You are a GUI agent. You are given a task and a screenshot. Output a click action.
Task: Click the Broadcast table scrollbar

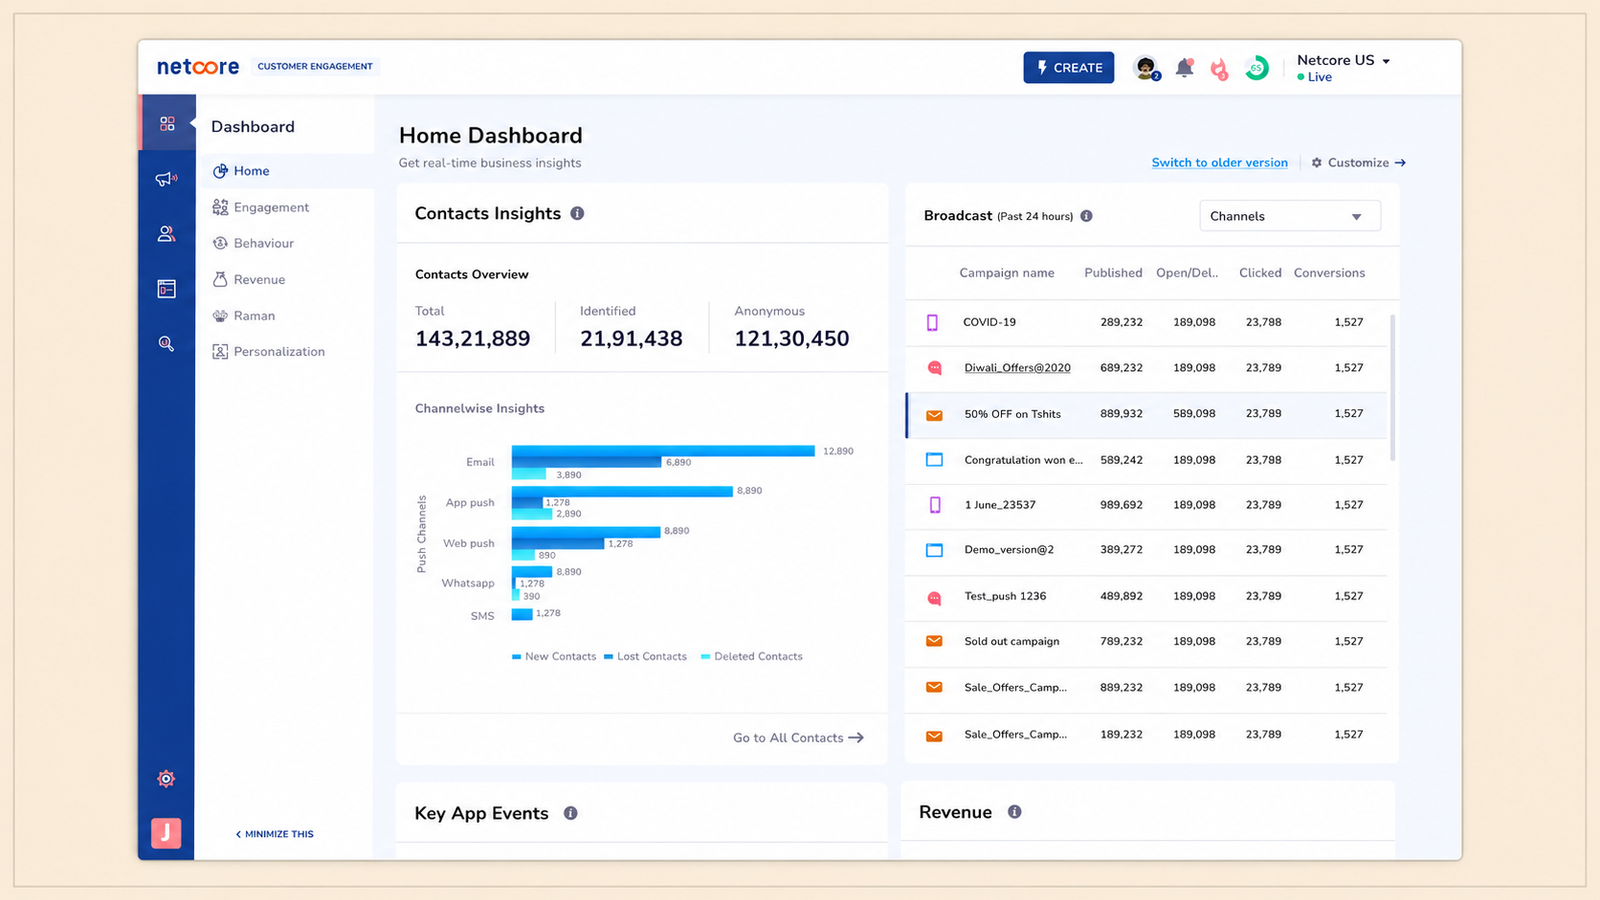point(1392,388)
